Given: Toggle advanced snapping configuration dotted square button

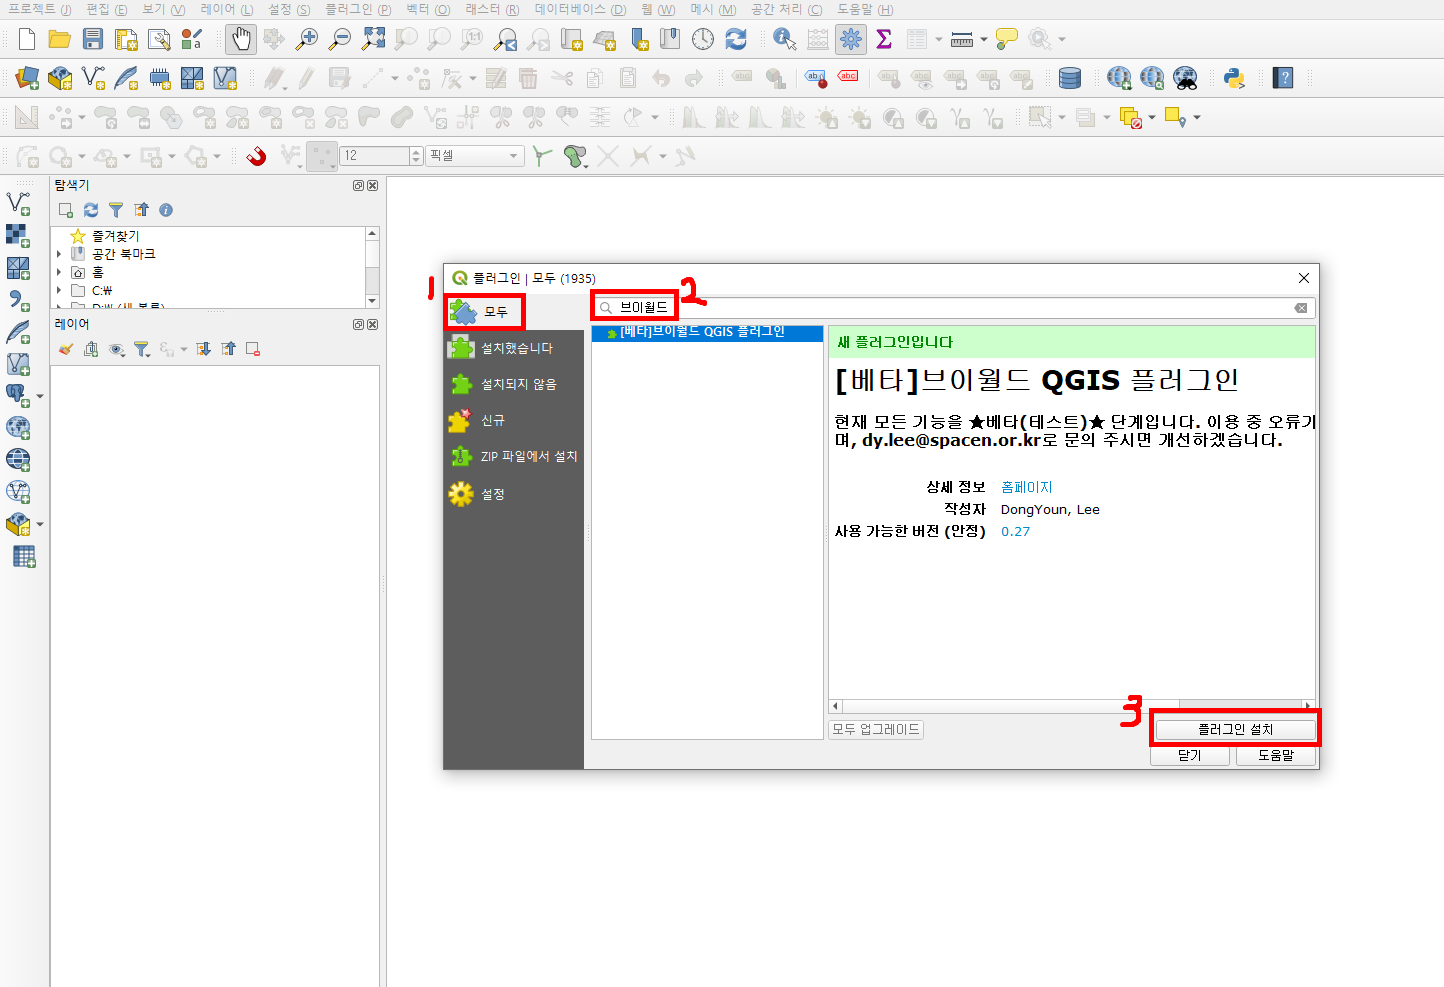Looking at the screenshot, I should coord(322,156).
